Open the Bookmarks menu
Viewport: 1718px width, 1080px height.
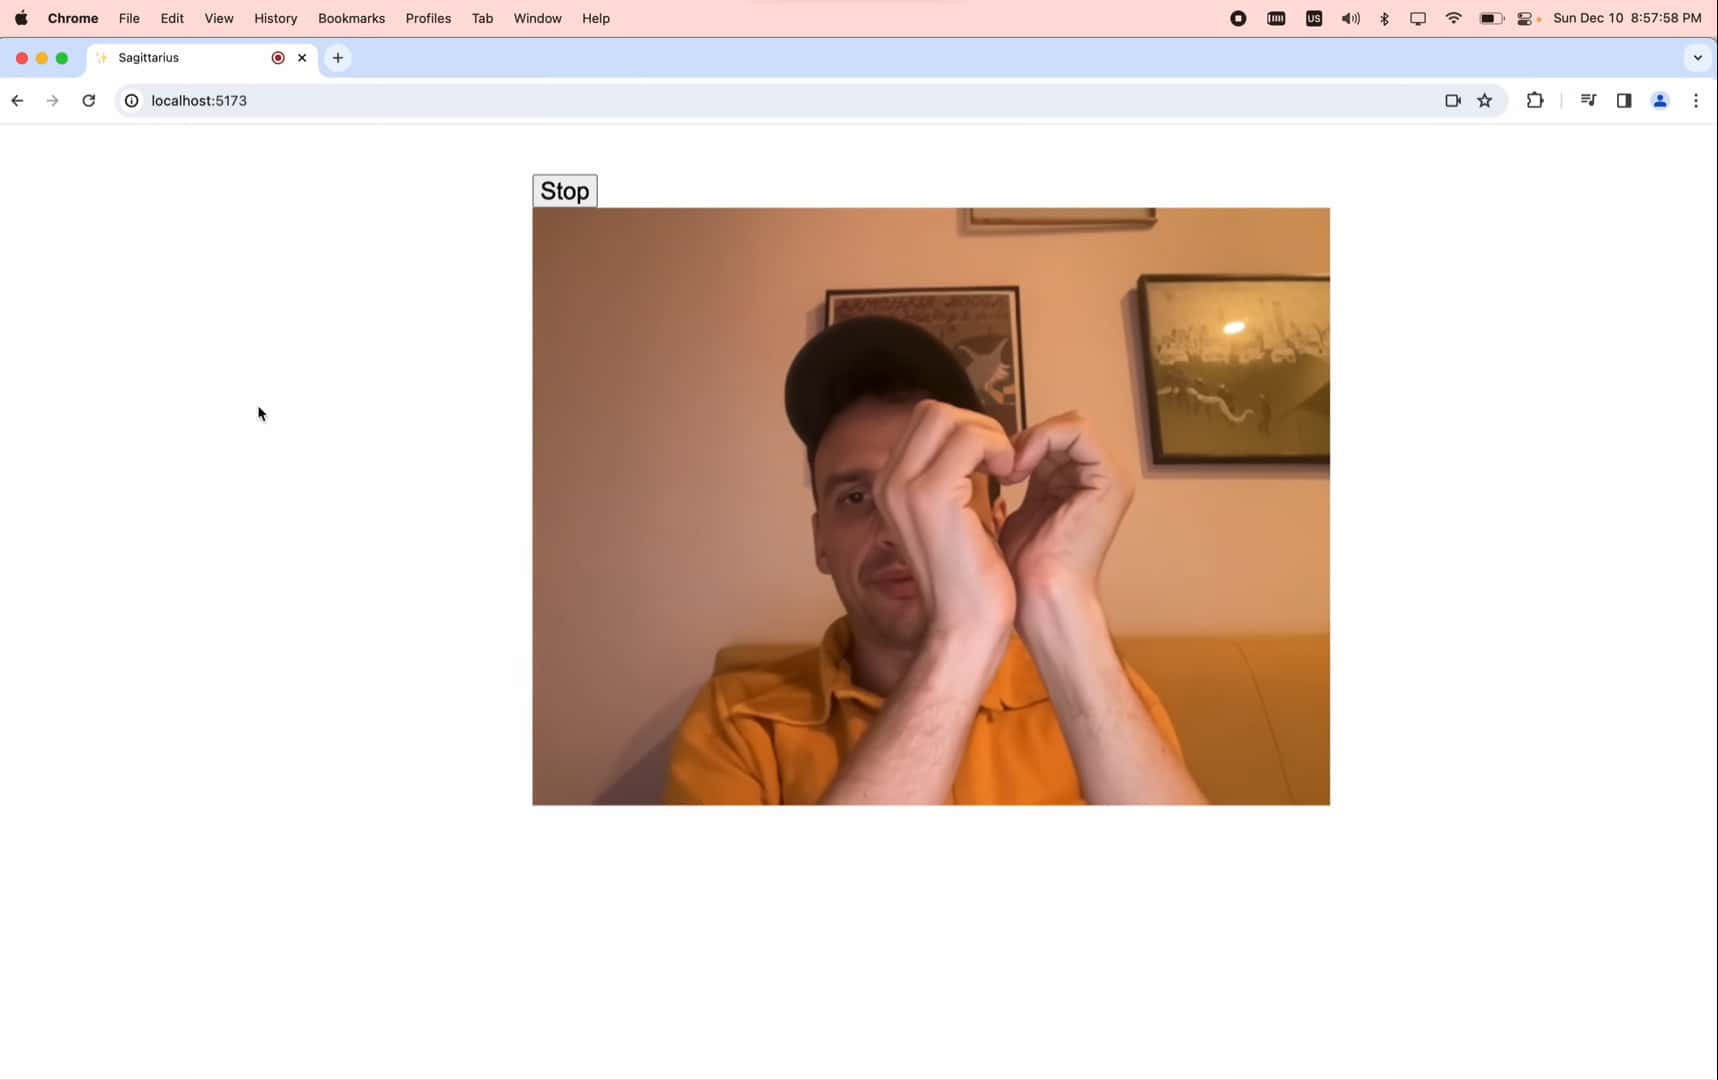click(350, 18)
